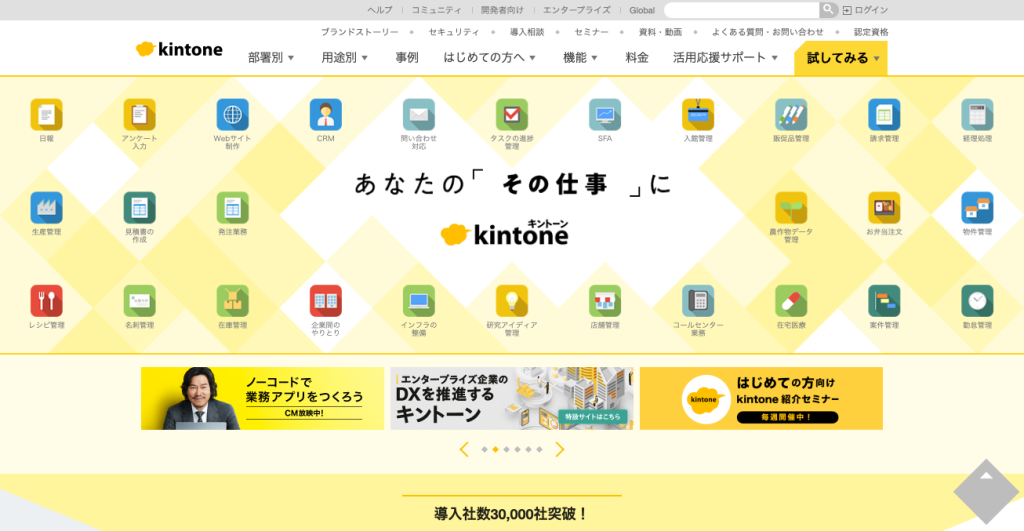Open the 生産管理 factory icon
Viewport: 1024px width, 531px height.
pyautogui.click(x=46, y=208)
